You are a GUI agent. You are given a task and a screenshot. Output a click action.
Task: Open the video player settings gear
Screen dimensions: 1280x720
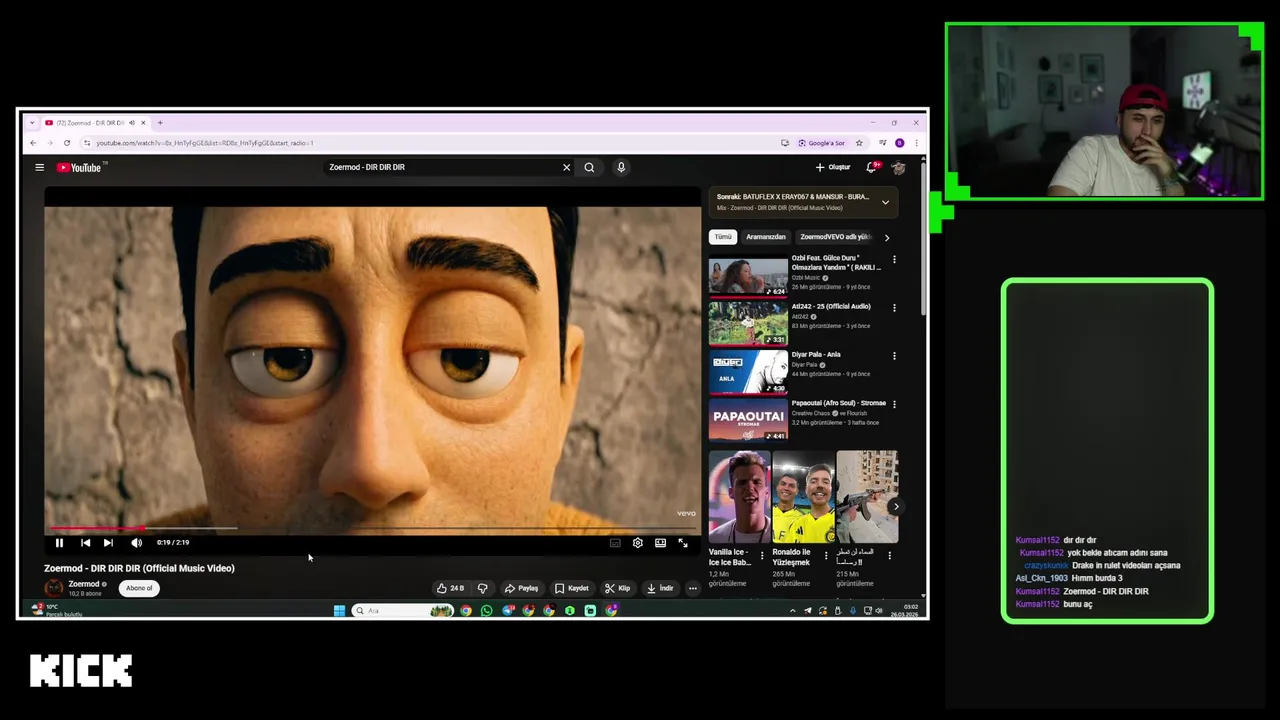tap(638, 543)
